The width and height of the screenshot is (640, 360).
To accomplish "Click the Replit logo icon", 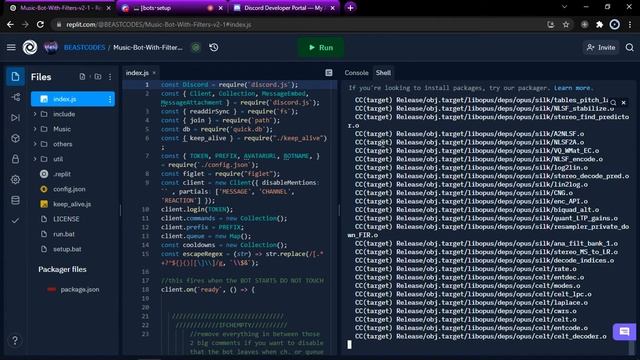I will pyautogui.click(x=30, y=47).
